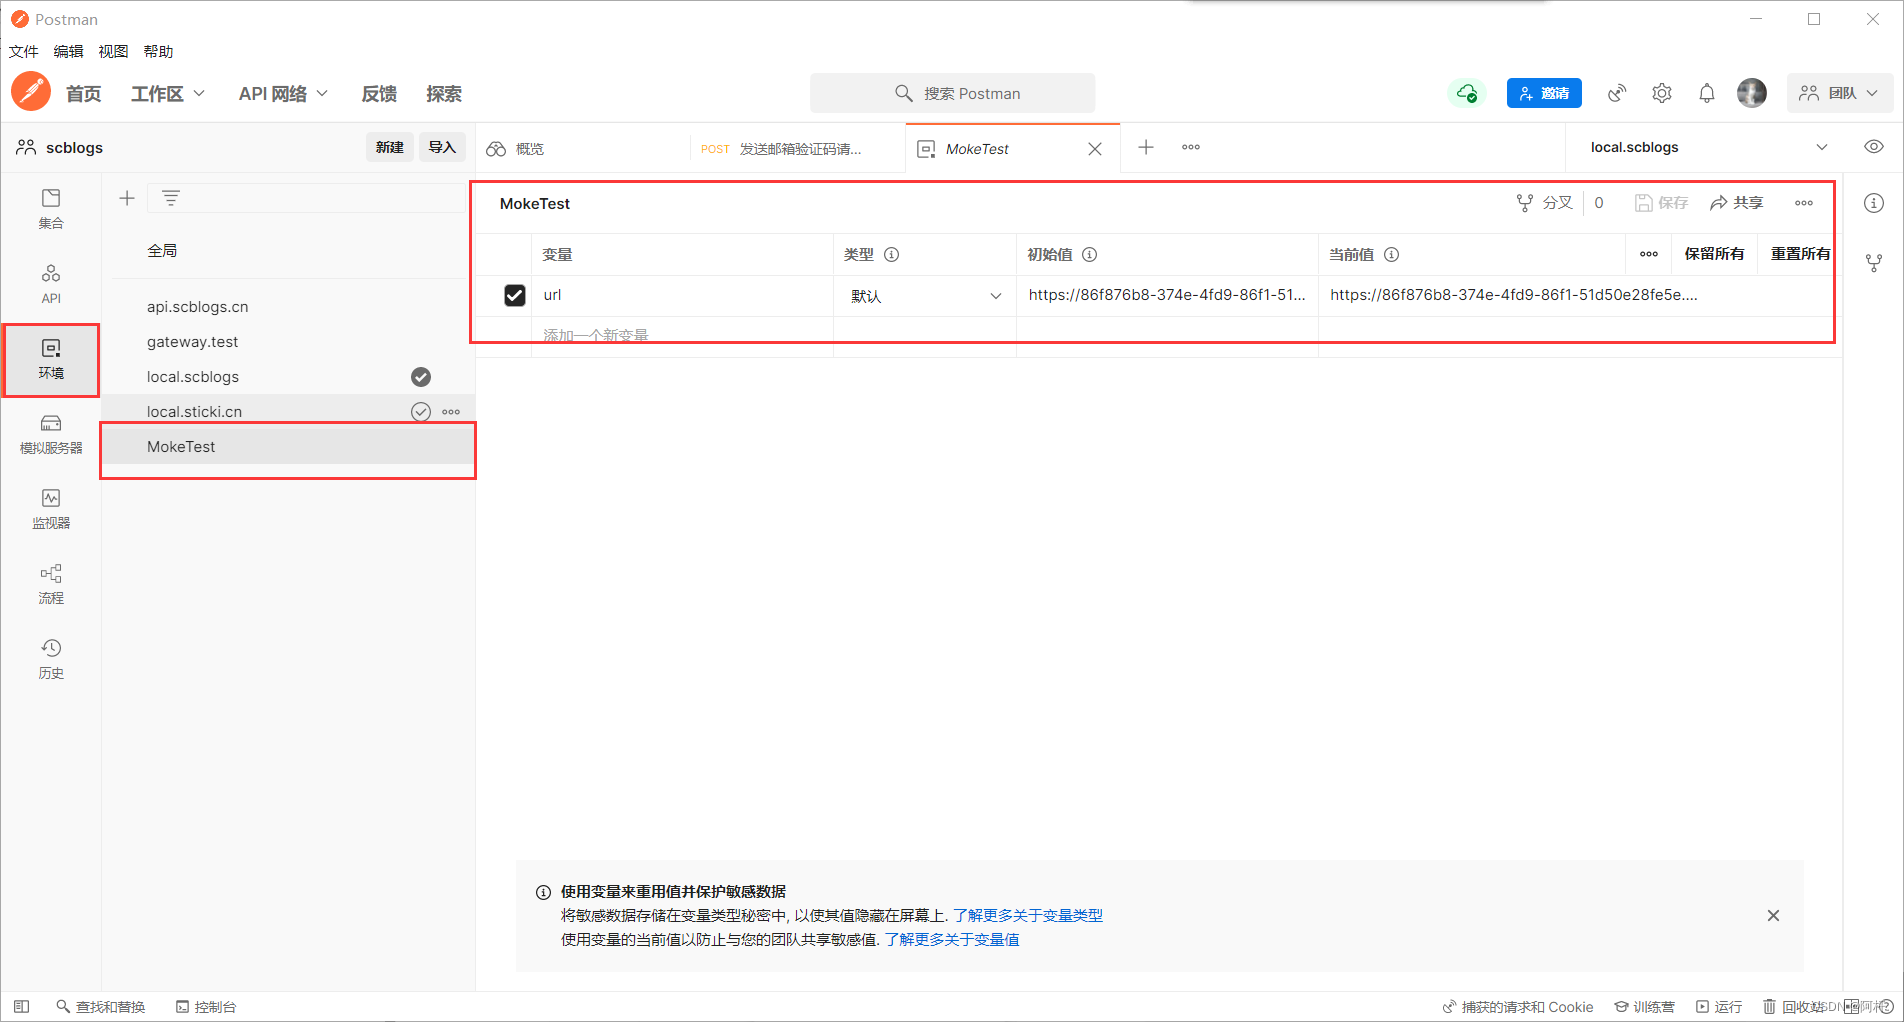Open the learn more about variable values link

pyautogui.click(x=952, y=940)
